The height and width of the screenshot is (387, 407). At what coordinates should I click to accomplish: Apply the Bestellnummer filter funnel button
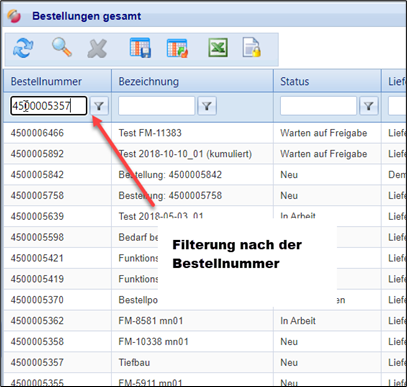(99, 106)
